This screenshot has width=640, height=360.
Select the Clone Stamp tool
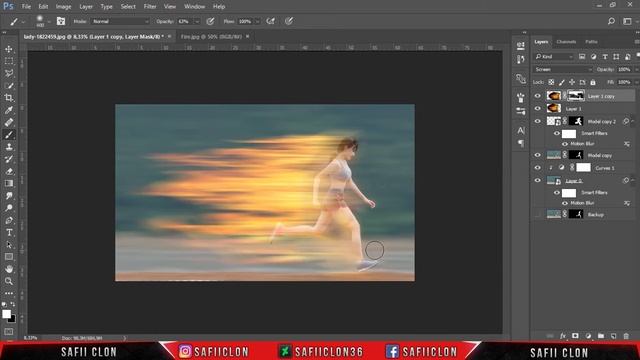point(9,147)
